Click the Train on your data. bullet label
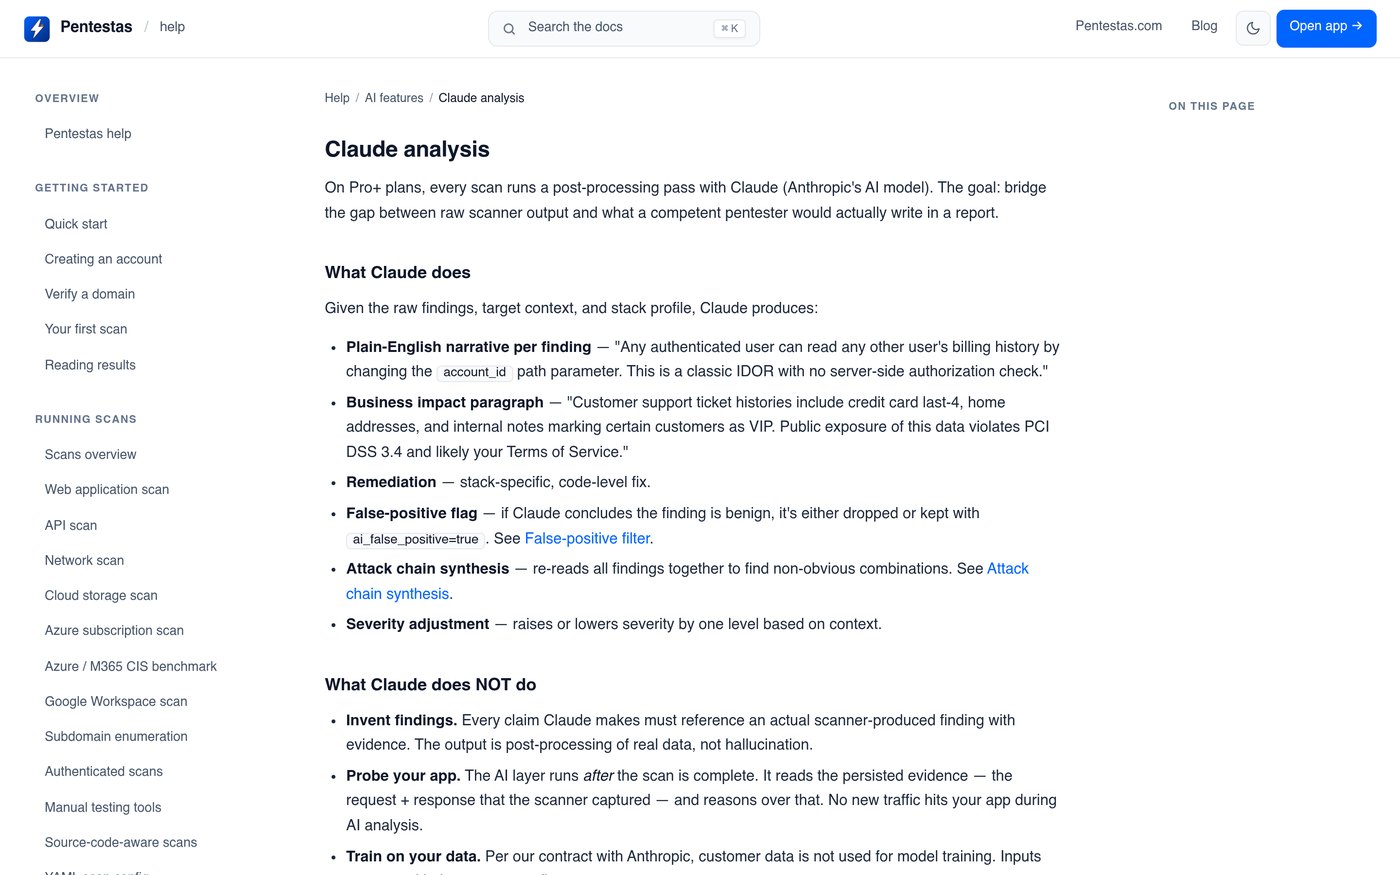1400x875 pixels. [413, 856]
